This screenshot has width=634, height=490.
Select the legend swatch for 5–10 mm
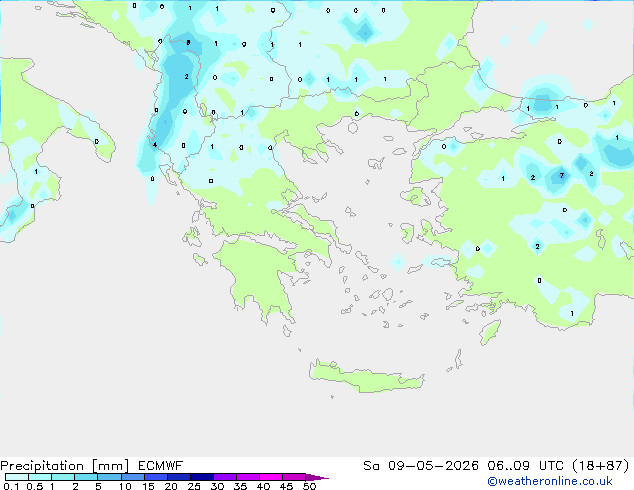(x=109, y=477)
